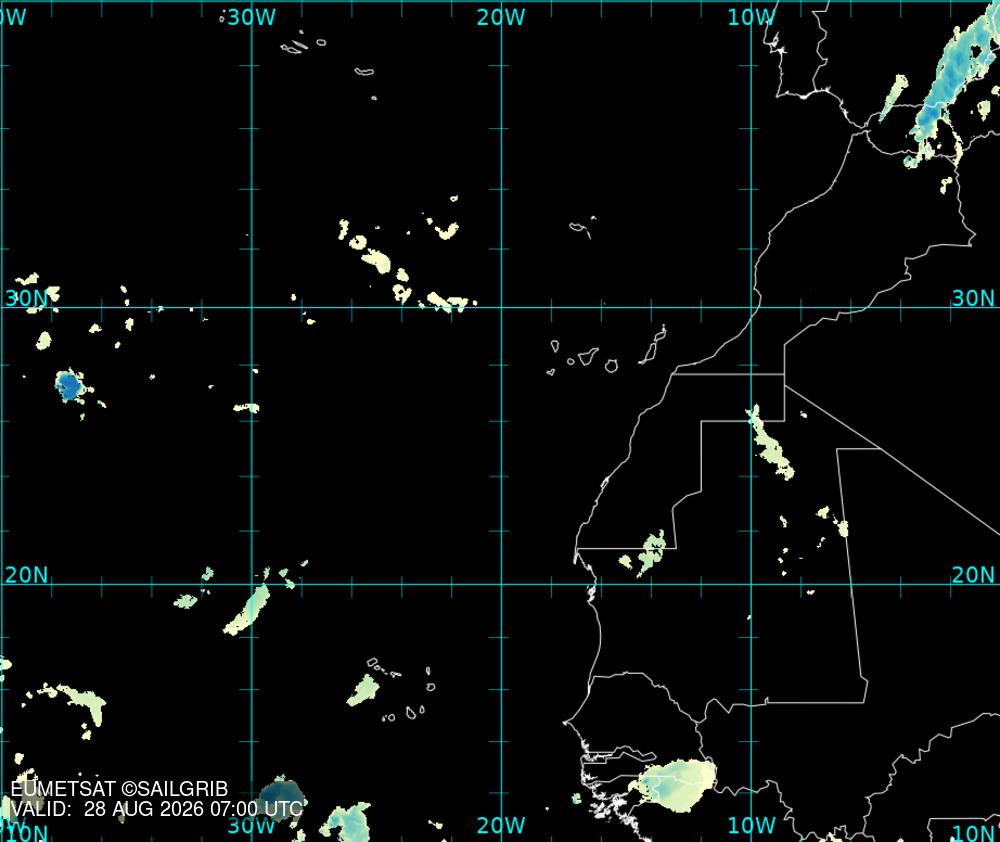Click the 30W longitude label at top
Viewport: 1000px width, 842px height.
tap(251, 17)
